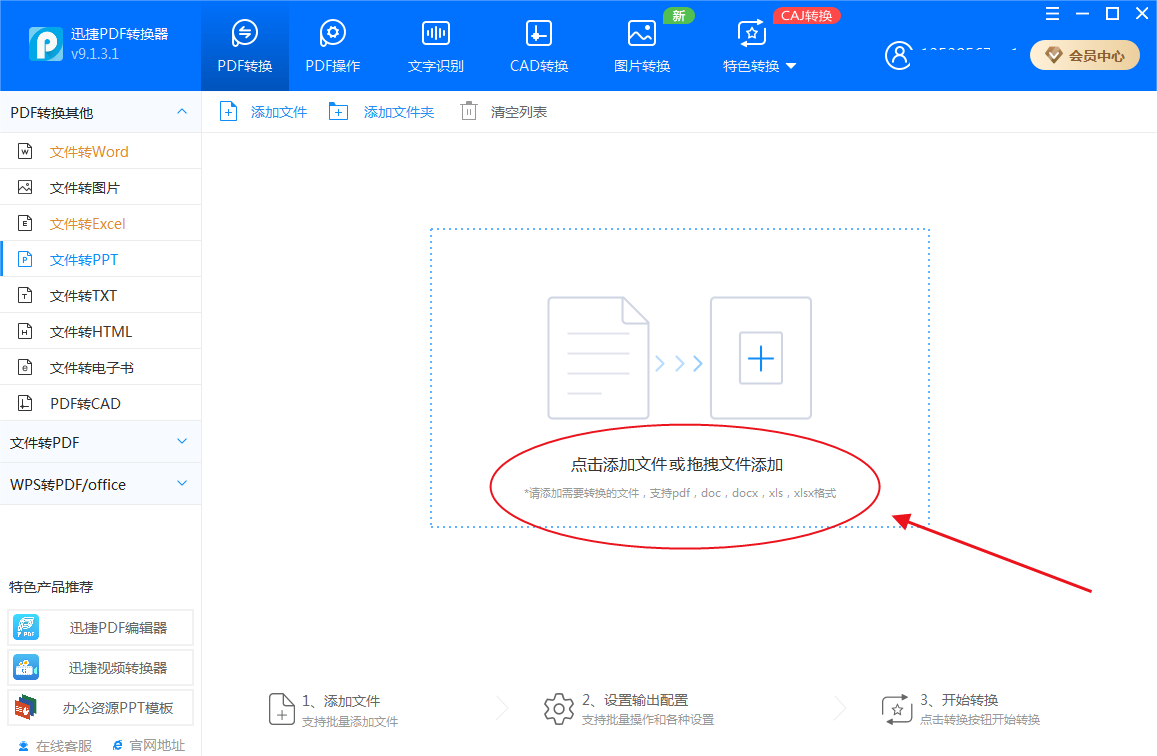
Task: Click the 2、设置输出配置 step label
Action: 635,700
